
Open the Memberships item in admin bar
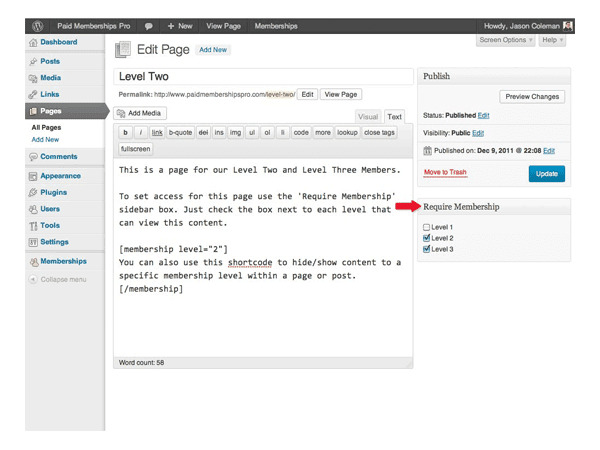[x=276, y=25]
